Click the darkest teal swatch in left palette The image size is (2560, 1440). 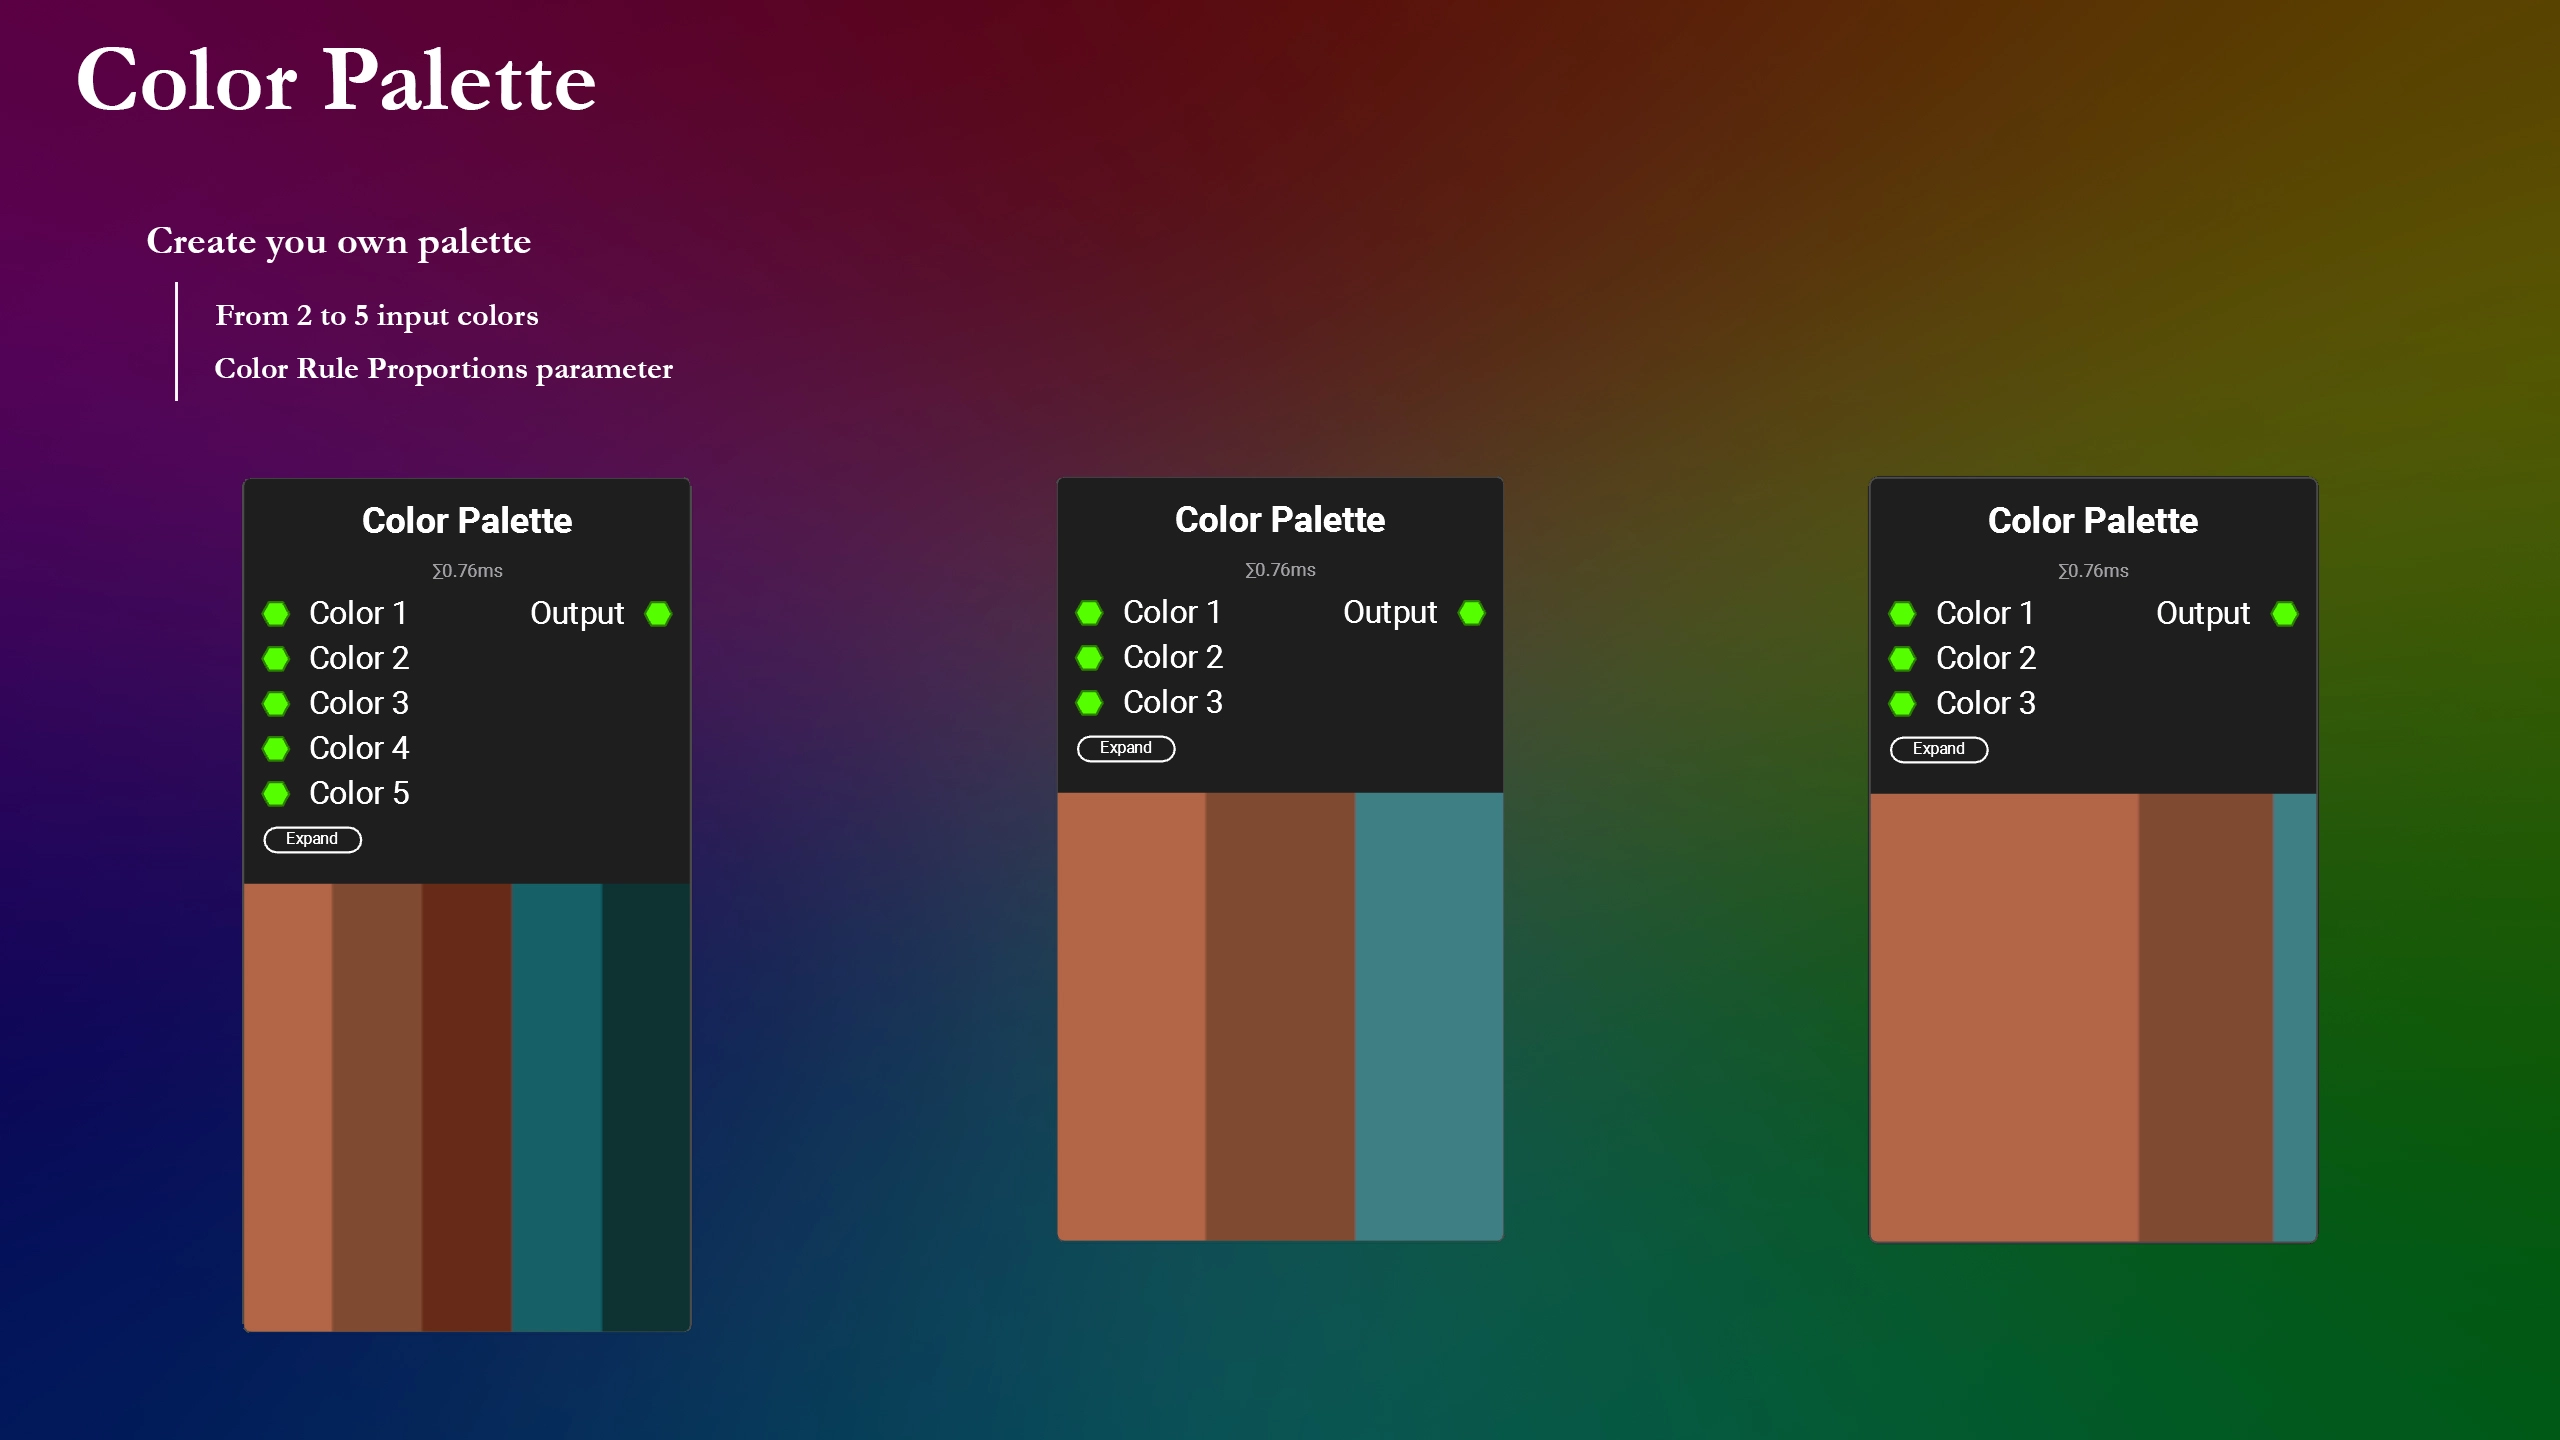click(645, 1105)
